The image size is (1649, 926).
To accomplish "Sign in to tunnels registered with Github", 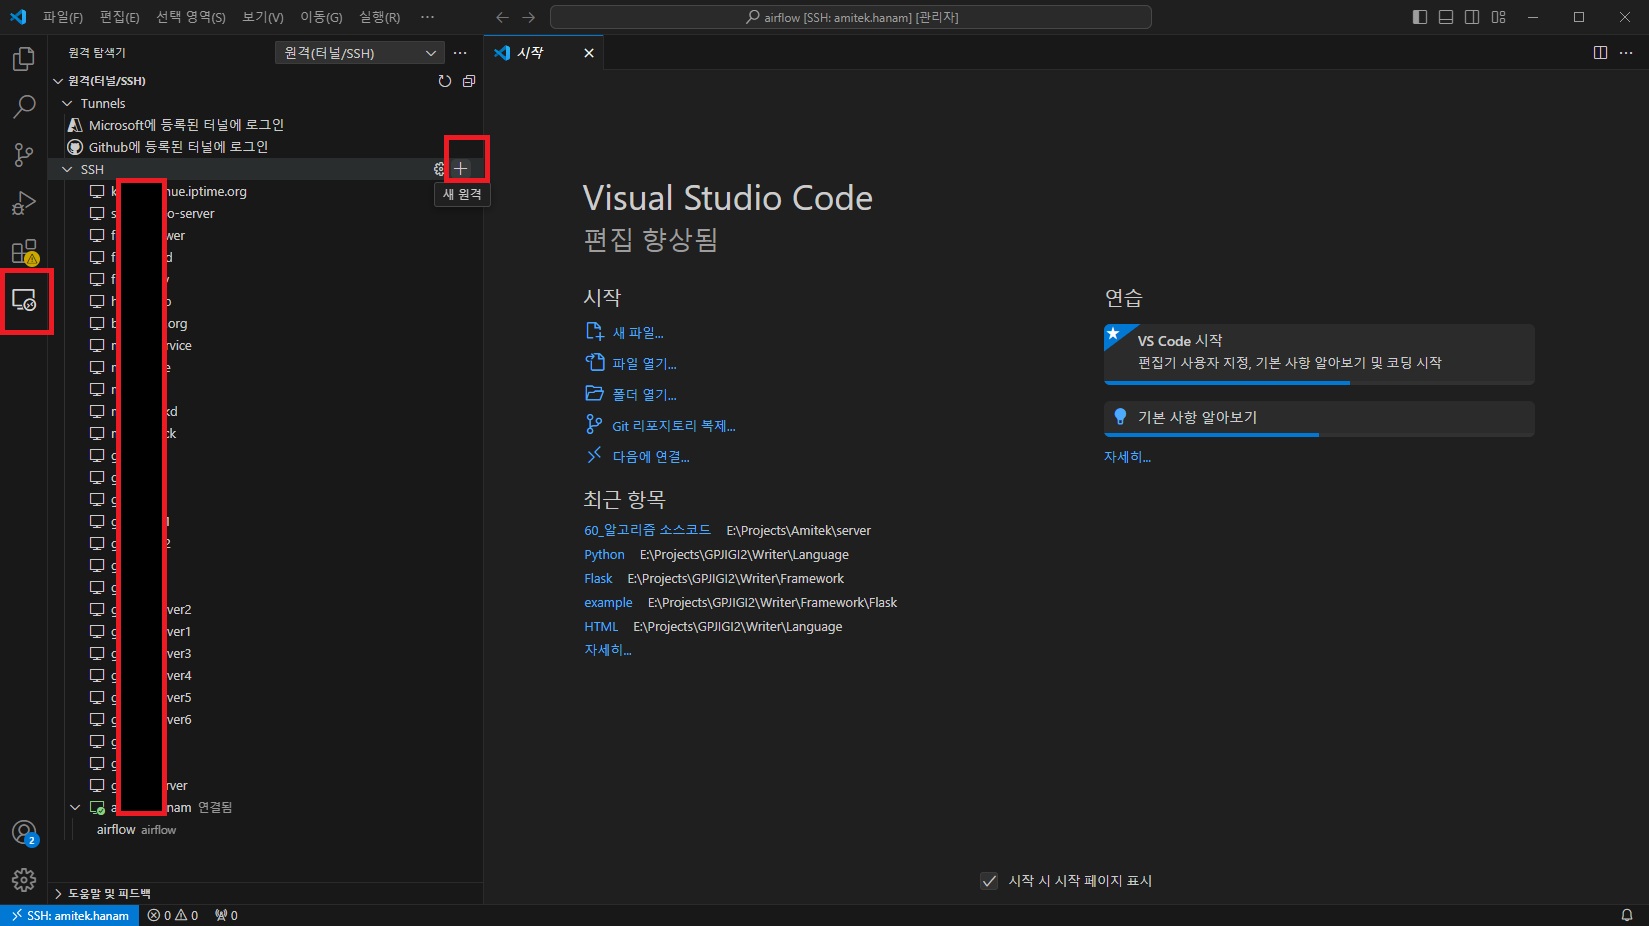I will tap(178, 147).
